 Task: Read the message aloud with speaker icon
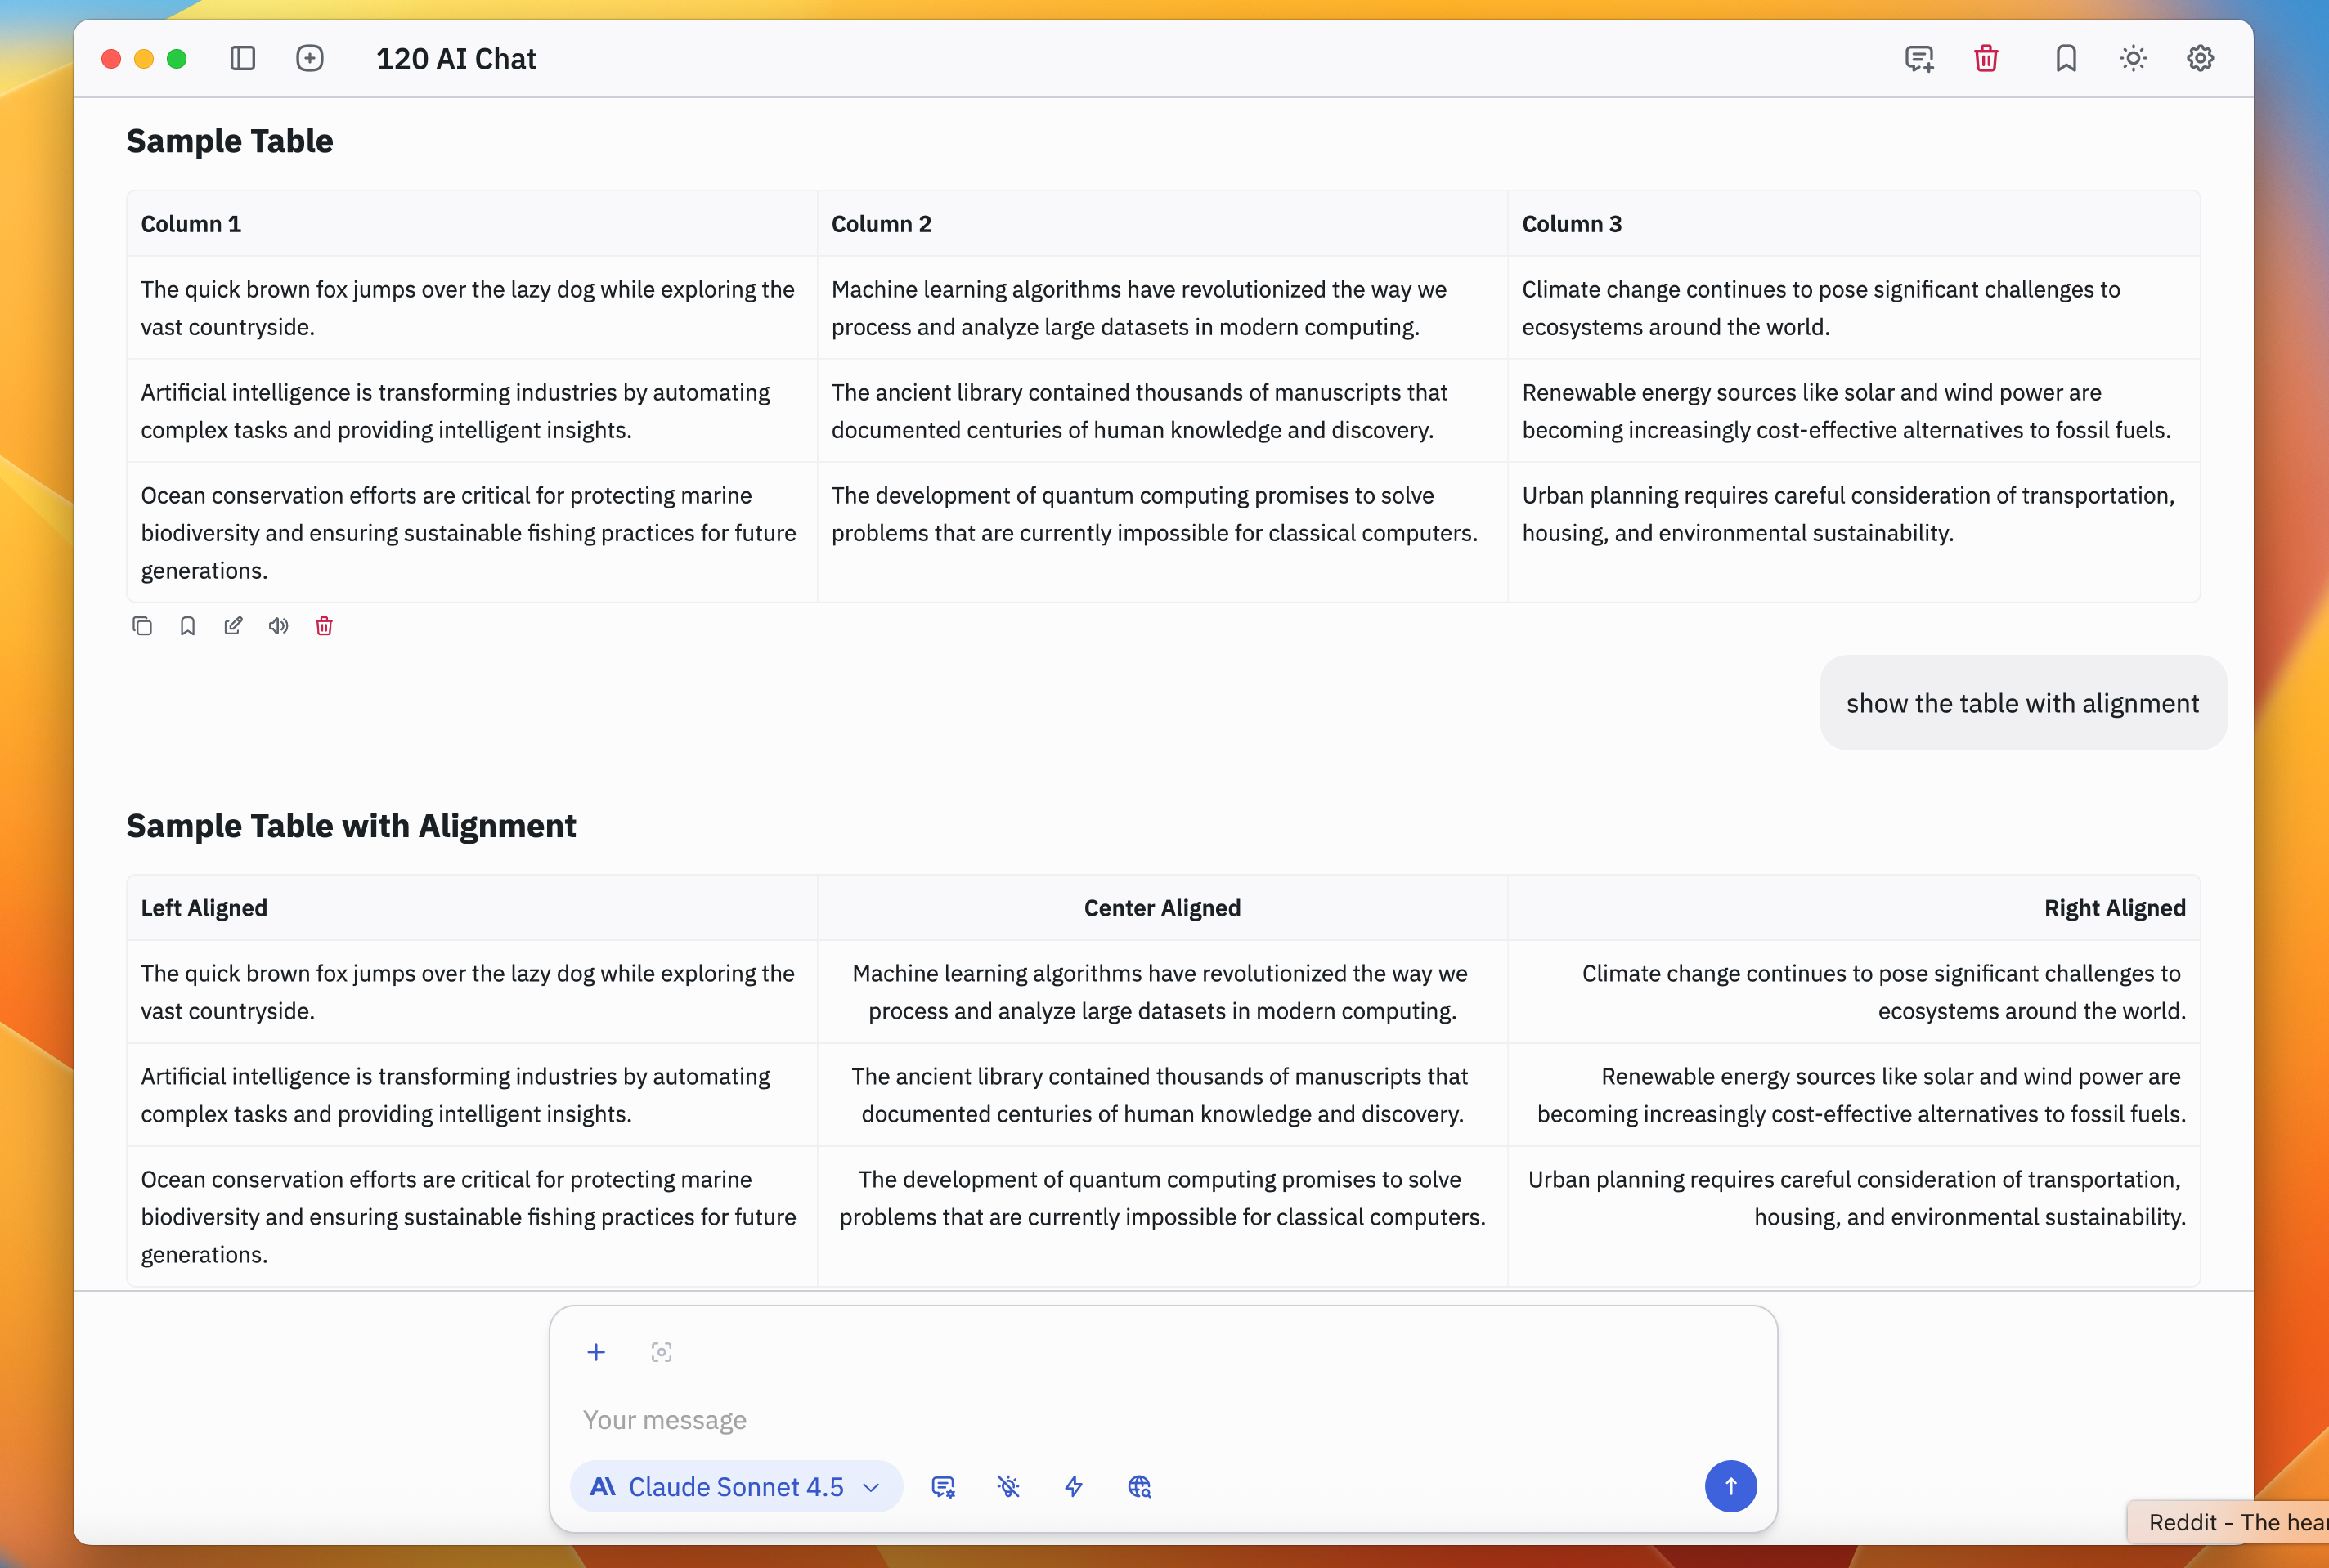tap(278, 626)
